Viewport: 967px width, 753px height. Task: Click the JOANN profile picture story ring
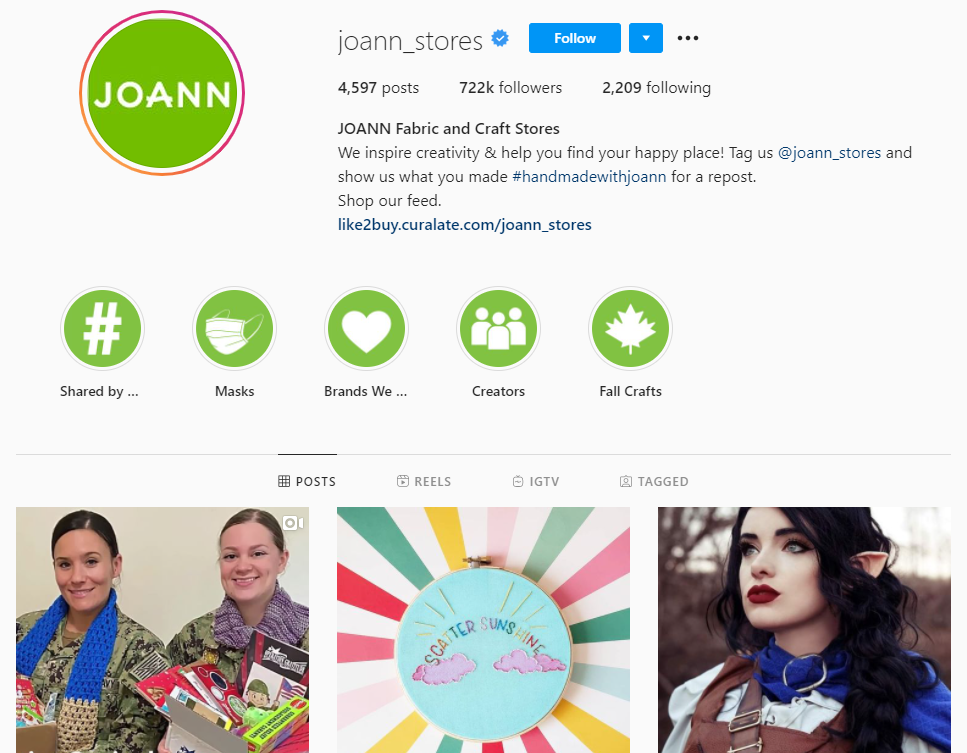(162, 93)
